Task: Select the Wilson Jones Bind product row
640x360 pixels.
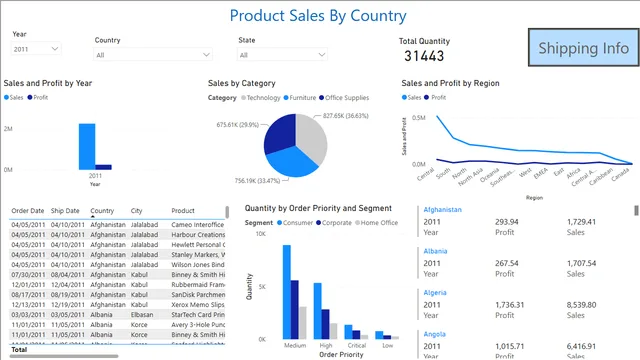Action: (117, 264)
